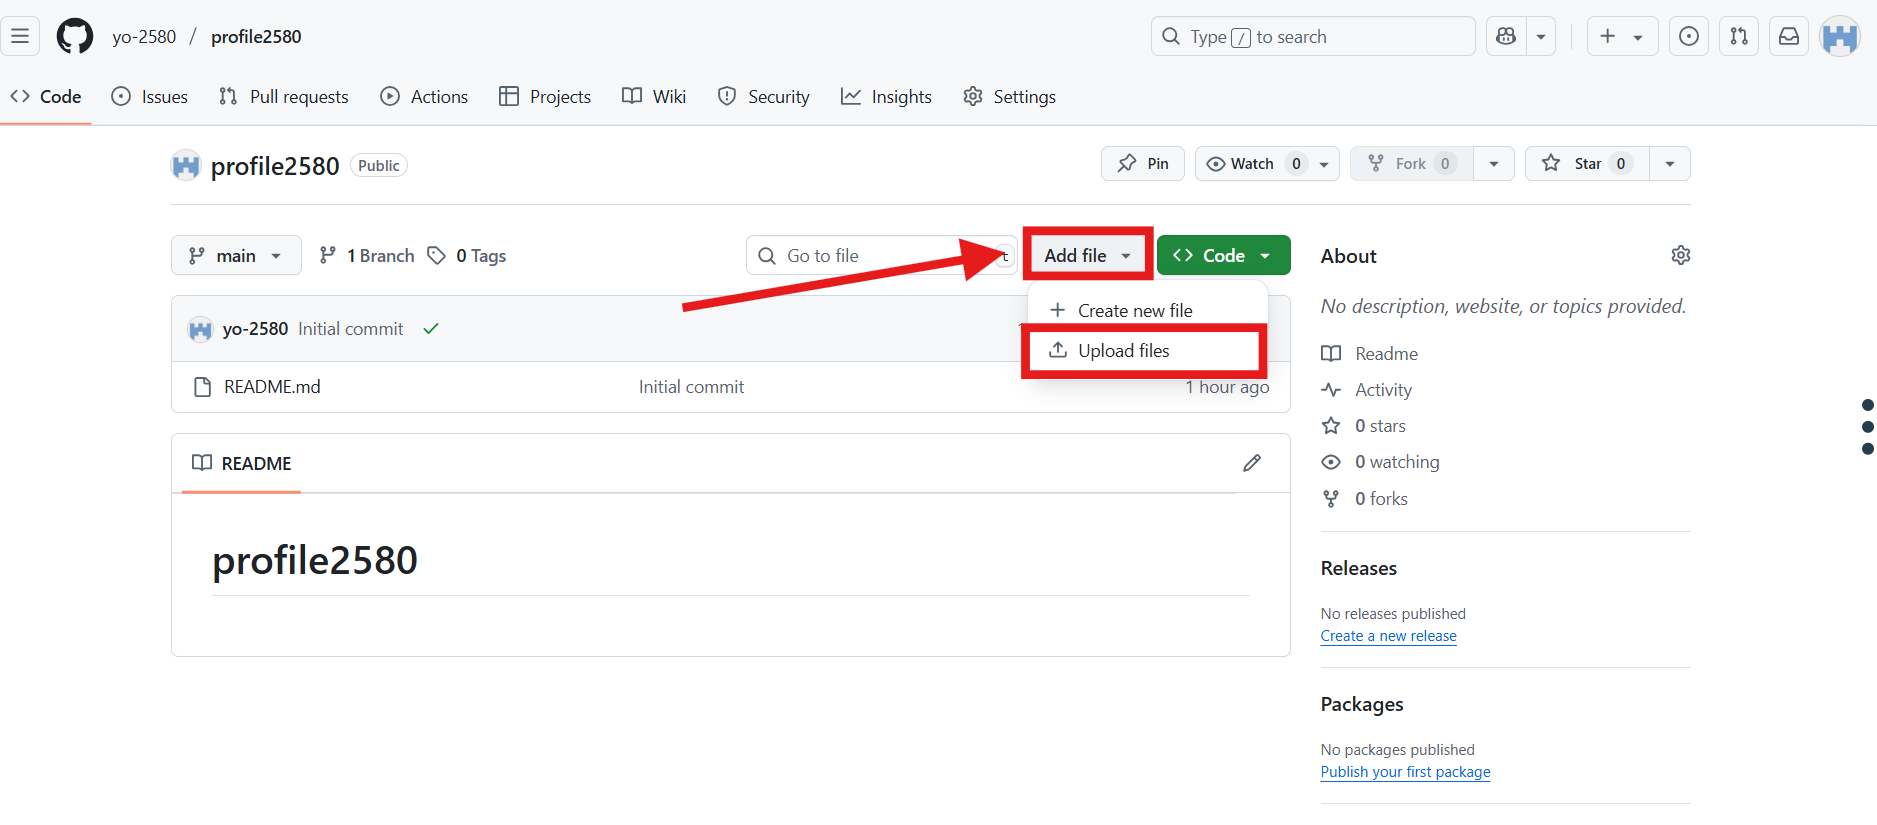This screenshot has height=825, width=1877.
Task: Open the Releases heading link
Action: click(x=1359, y=568)
